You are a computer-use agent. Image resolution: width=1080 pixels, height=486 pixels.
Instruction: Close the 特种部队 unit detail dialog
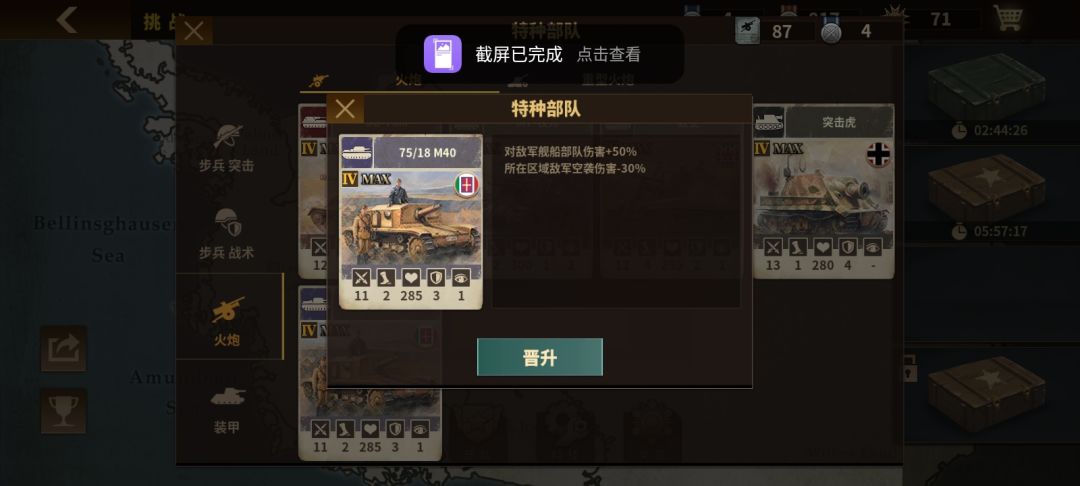point(345,109)
